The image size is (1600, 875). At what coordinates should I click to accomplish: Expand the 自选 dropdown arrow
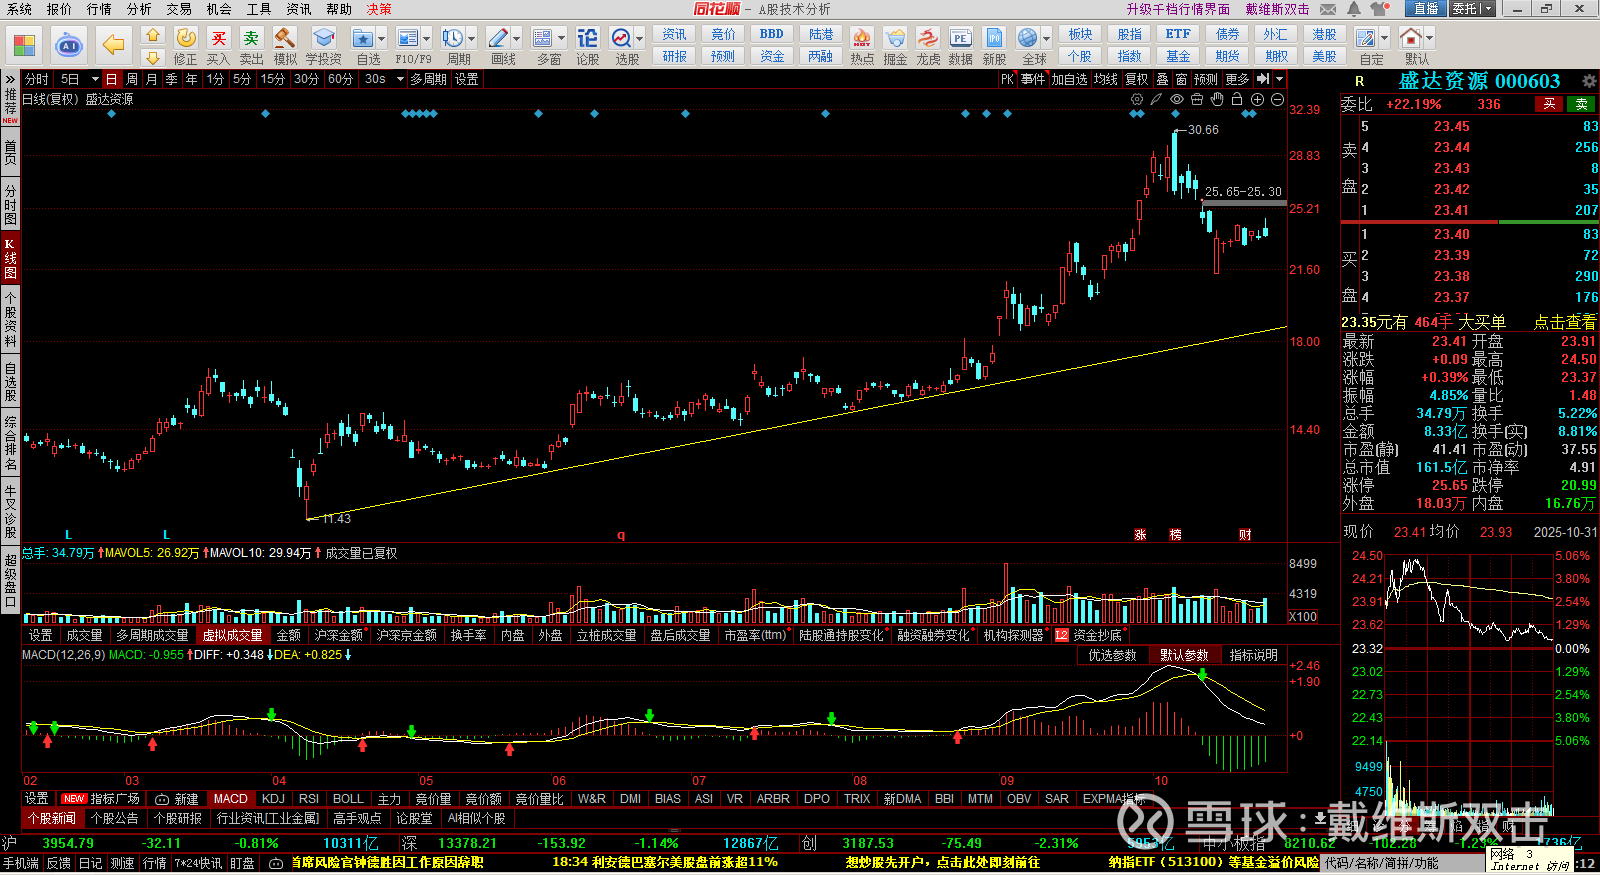click(383, 39)
